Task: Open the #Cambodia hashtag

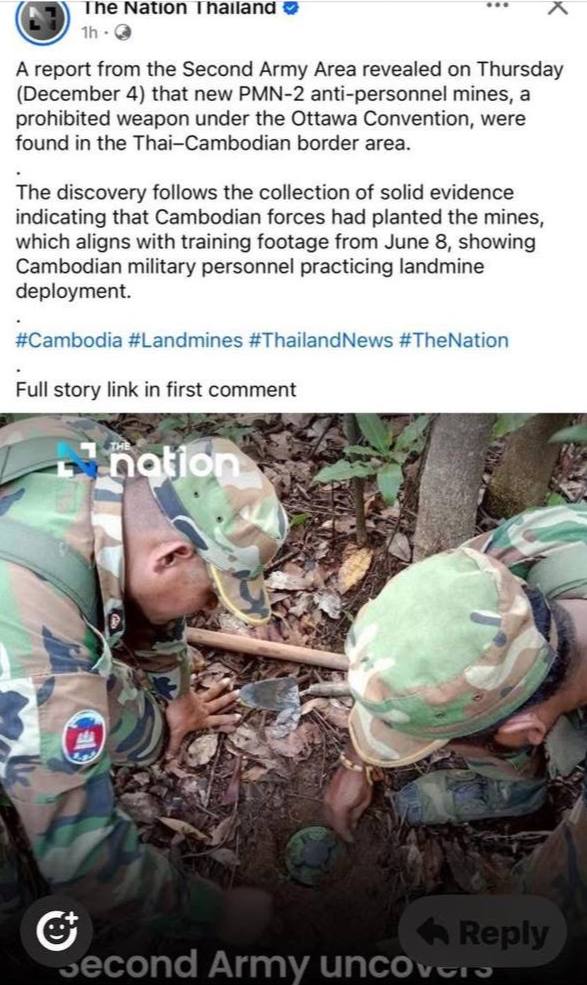Action: (x=69, y=340)
